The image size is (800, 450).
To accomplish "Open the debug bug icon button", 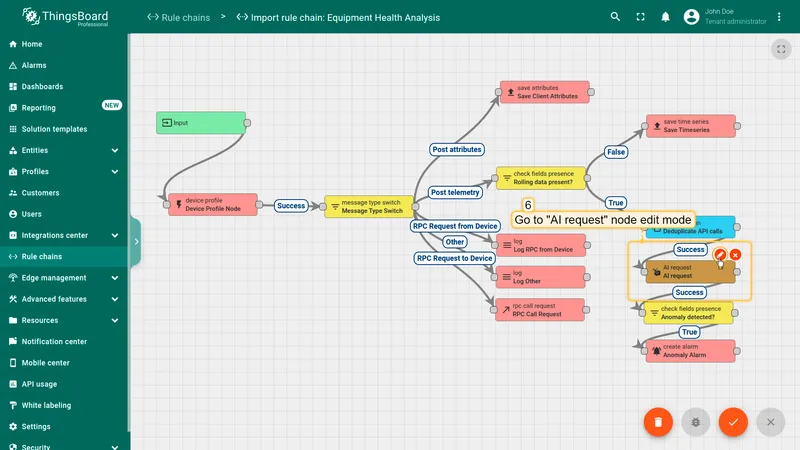I will (695, 422).
